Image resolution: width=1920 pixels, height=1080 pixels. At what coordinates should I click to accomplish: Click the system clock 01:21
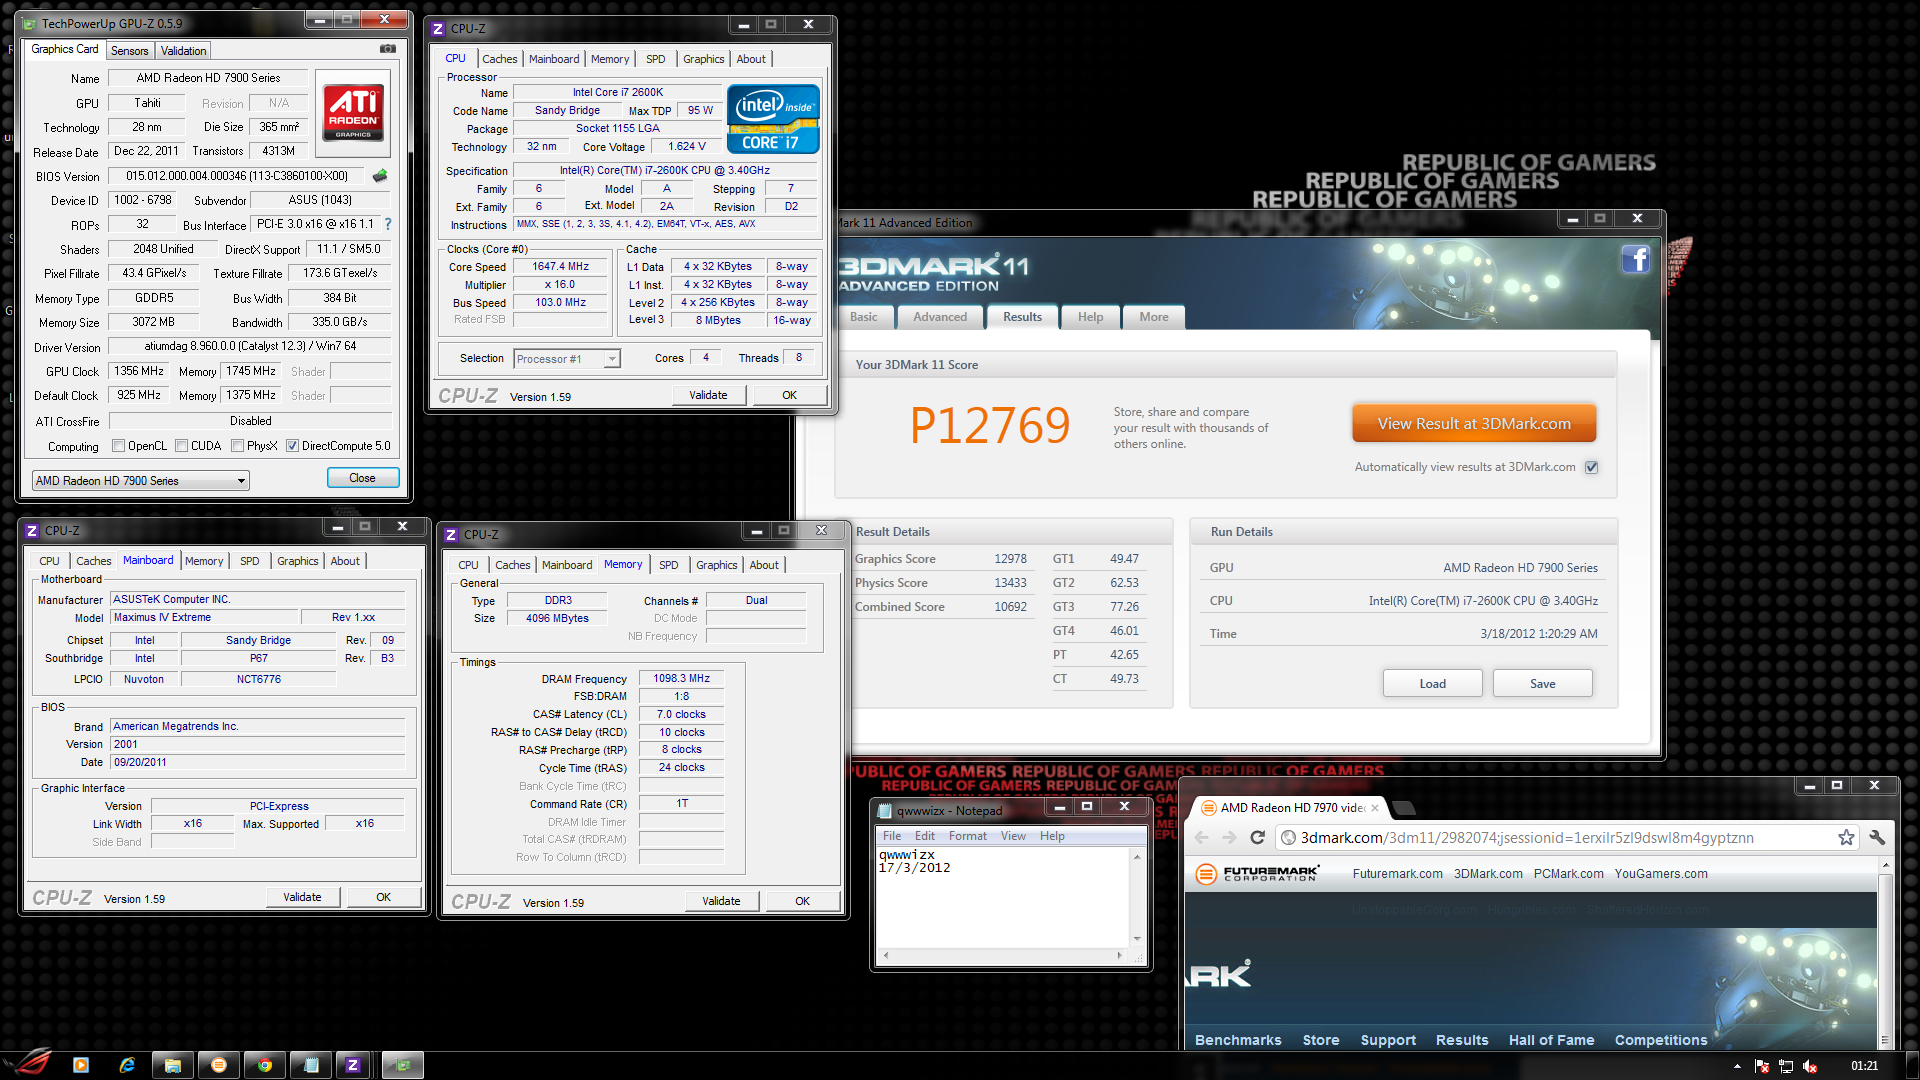click(x=1864, y=1066)
